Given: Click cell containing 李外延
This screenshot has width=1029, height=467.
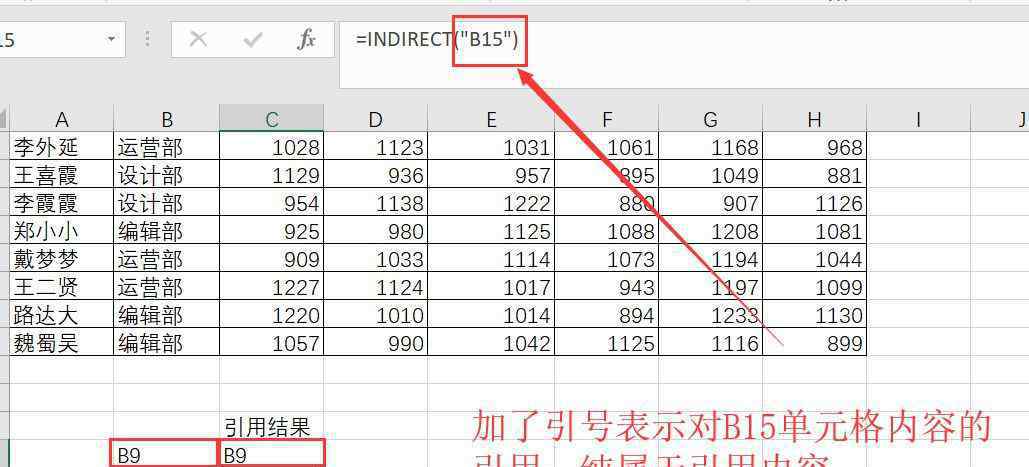Looking at the screenshot, I should tap(62, 147).
